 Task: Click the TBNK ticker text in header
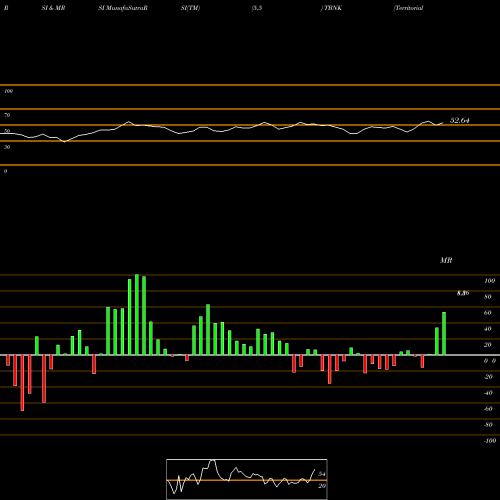332,8
